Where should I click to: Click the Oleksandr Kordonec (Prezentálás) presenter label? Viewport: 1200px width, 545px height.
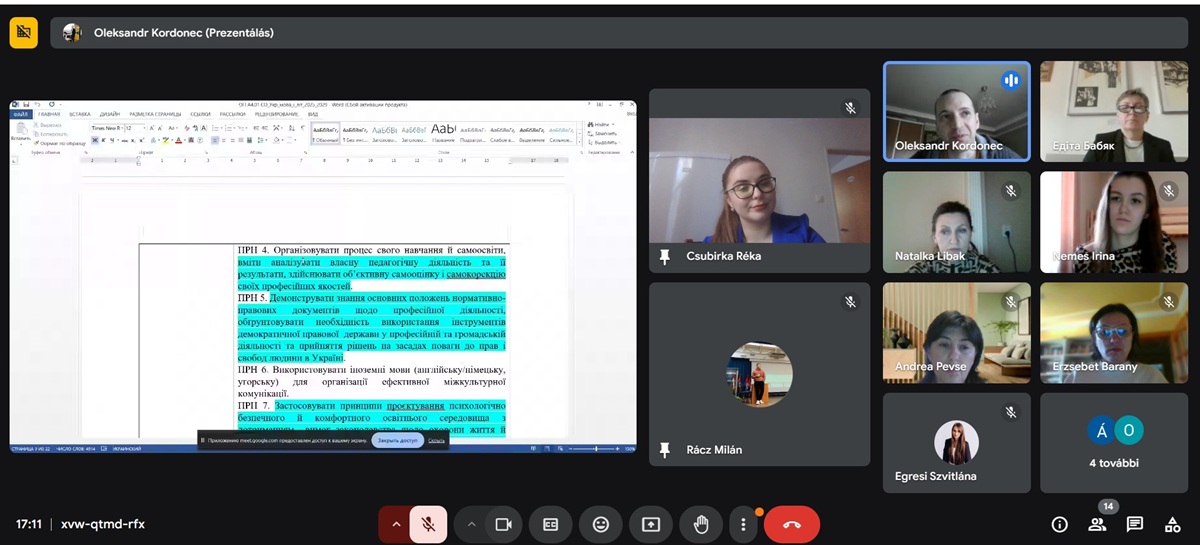pyautogui.click(x=184, y=33)
